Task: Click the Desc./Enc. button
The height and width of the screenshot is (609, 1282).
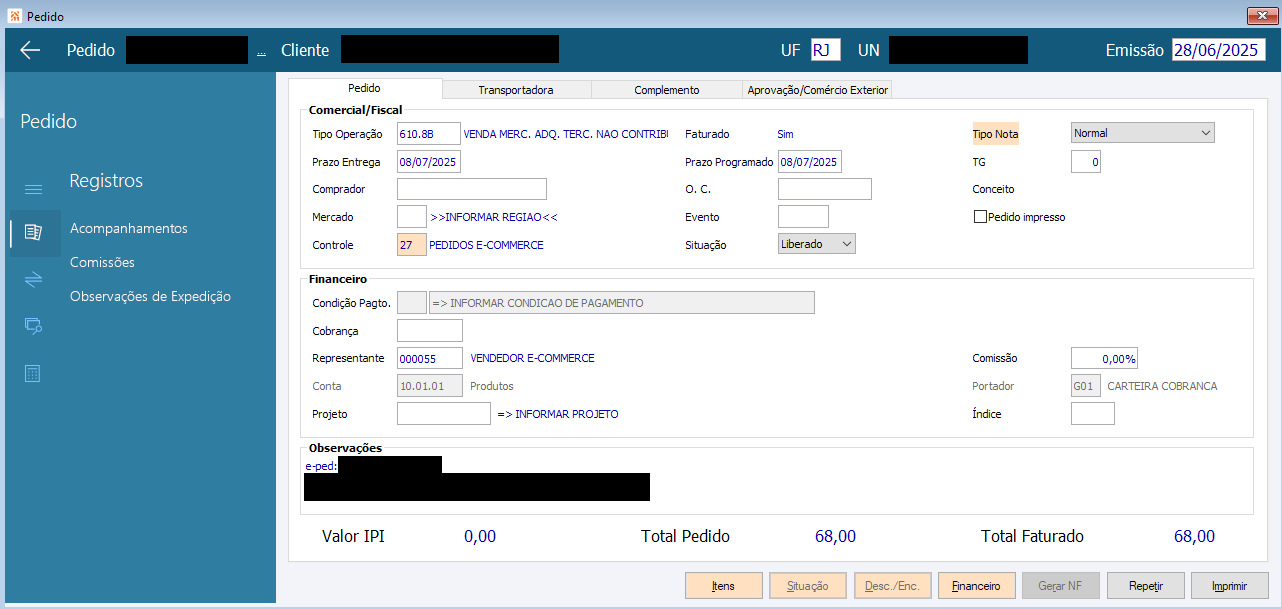Action: tap(893, 585)
